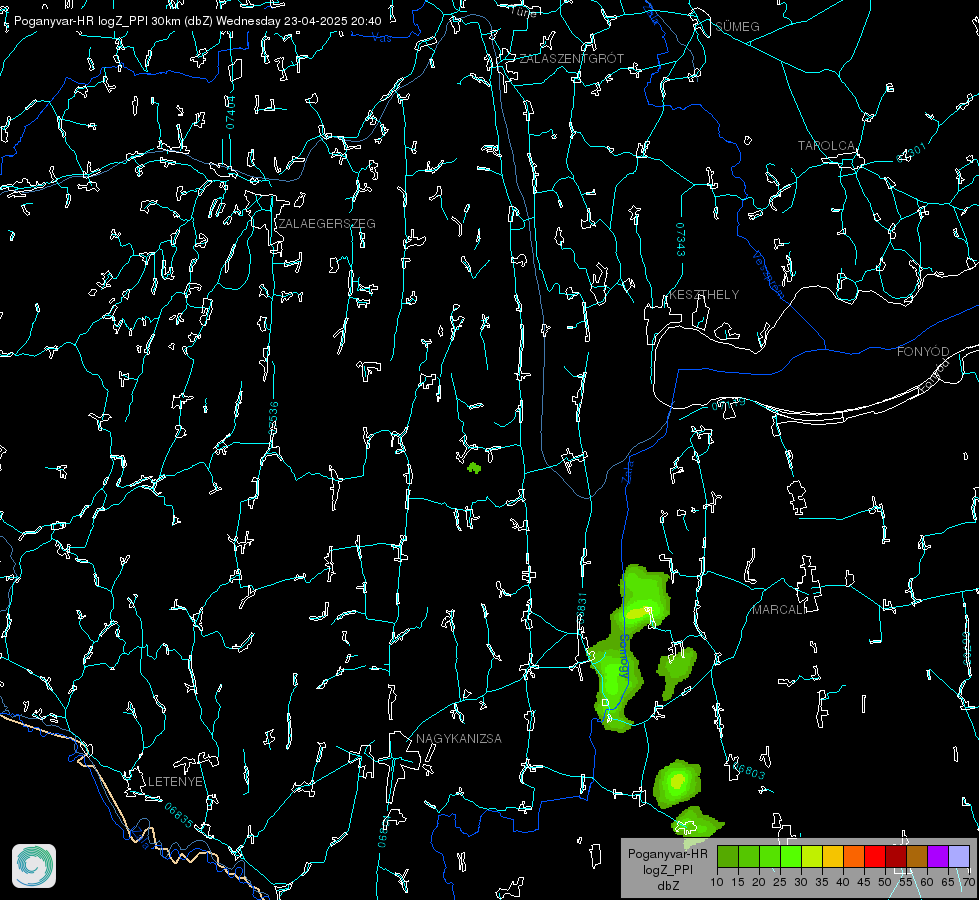Select the ZALASZENTGRÓT town label

point(571,59)
